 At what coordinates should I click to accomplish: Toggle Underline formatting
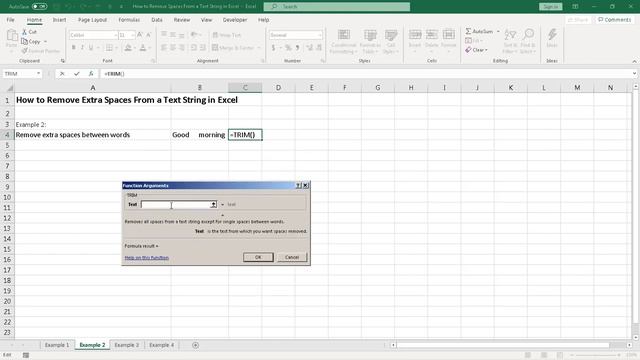(91, 48)
